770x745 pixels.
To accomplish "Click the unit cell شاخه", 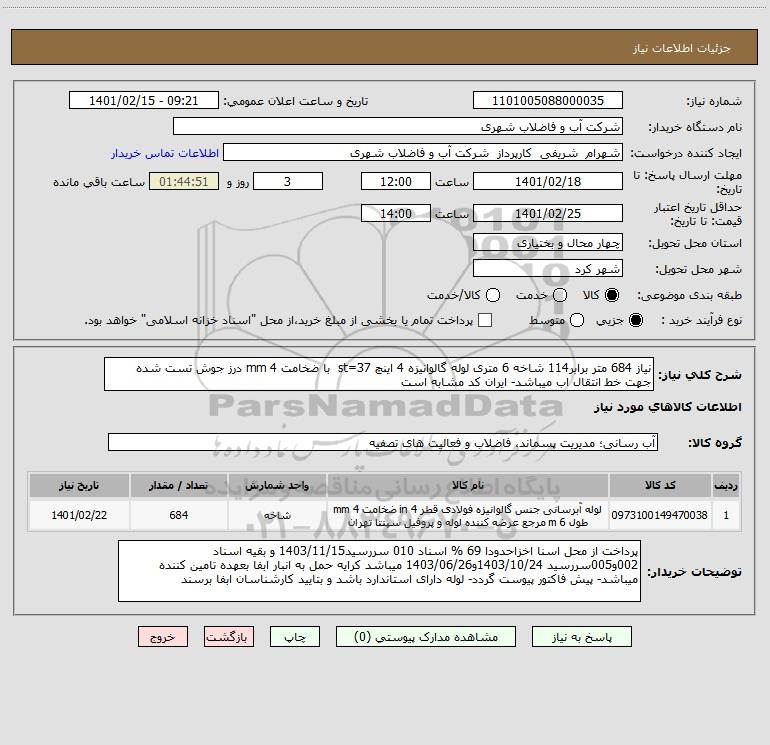I will pos(277,515).
